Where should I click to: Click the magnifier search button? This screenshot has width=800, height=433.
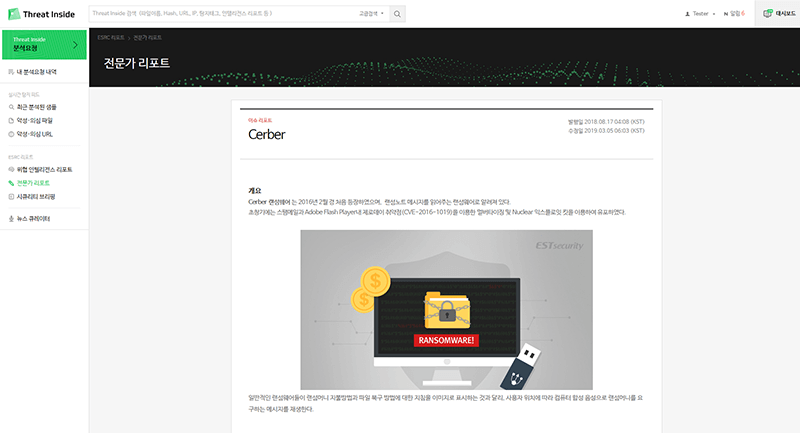tap(398, 14)
